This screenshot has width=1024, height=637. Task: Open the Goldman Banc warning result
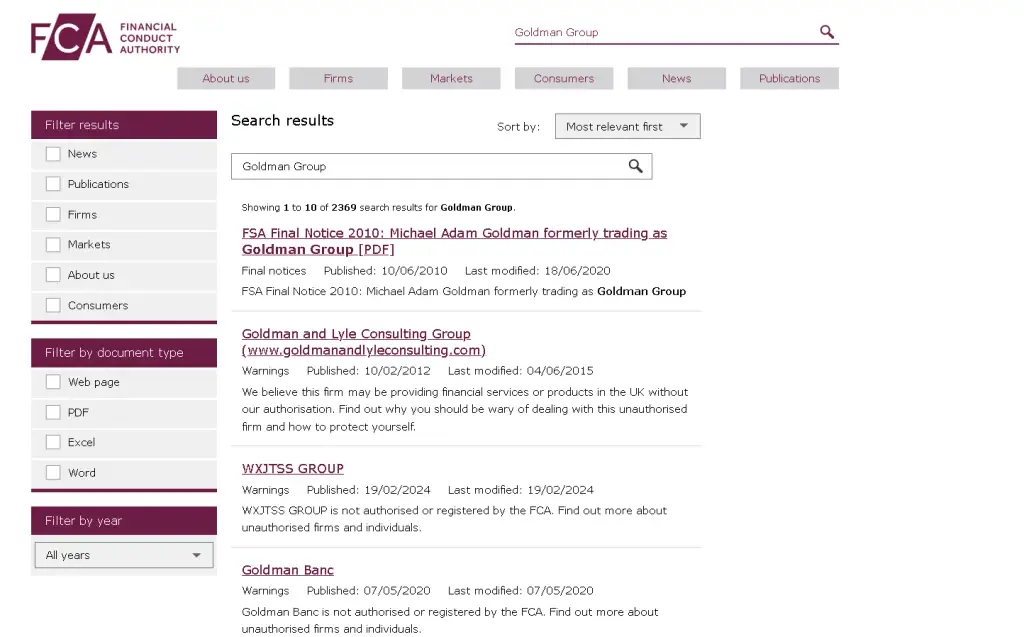(x=287, y=570)
